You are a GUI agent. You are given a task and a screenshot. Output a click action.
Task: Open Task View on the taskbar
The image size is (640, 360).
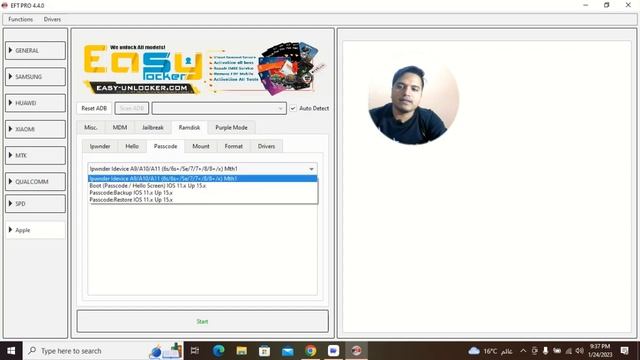point(195,351)
